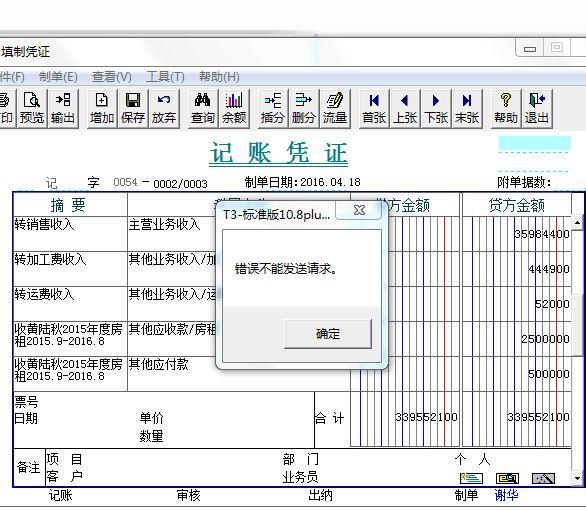The image size is (586, 510).
Task: Click the 贷方金额 column header
Action: pos(516,205)
